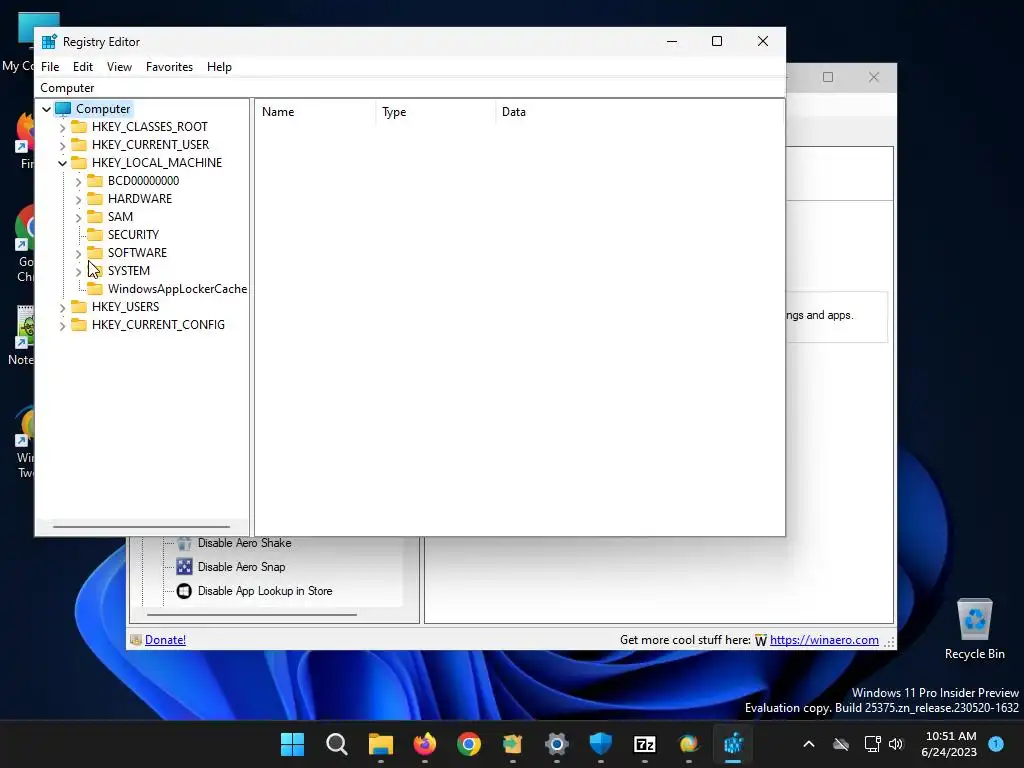Open the Edit menu in Registry Editor
This screenshot has height=768, width=1024.
pyautogui.click(x=82, y=67)
